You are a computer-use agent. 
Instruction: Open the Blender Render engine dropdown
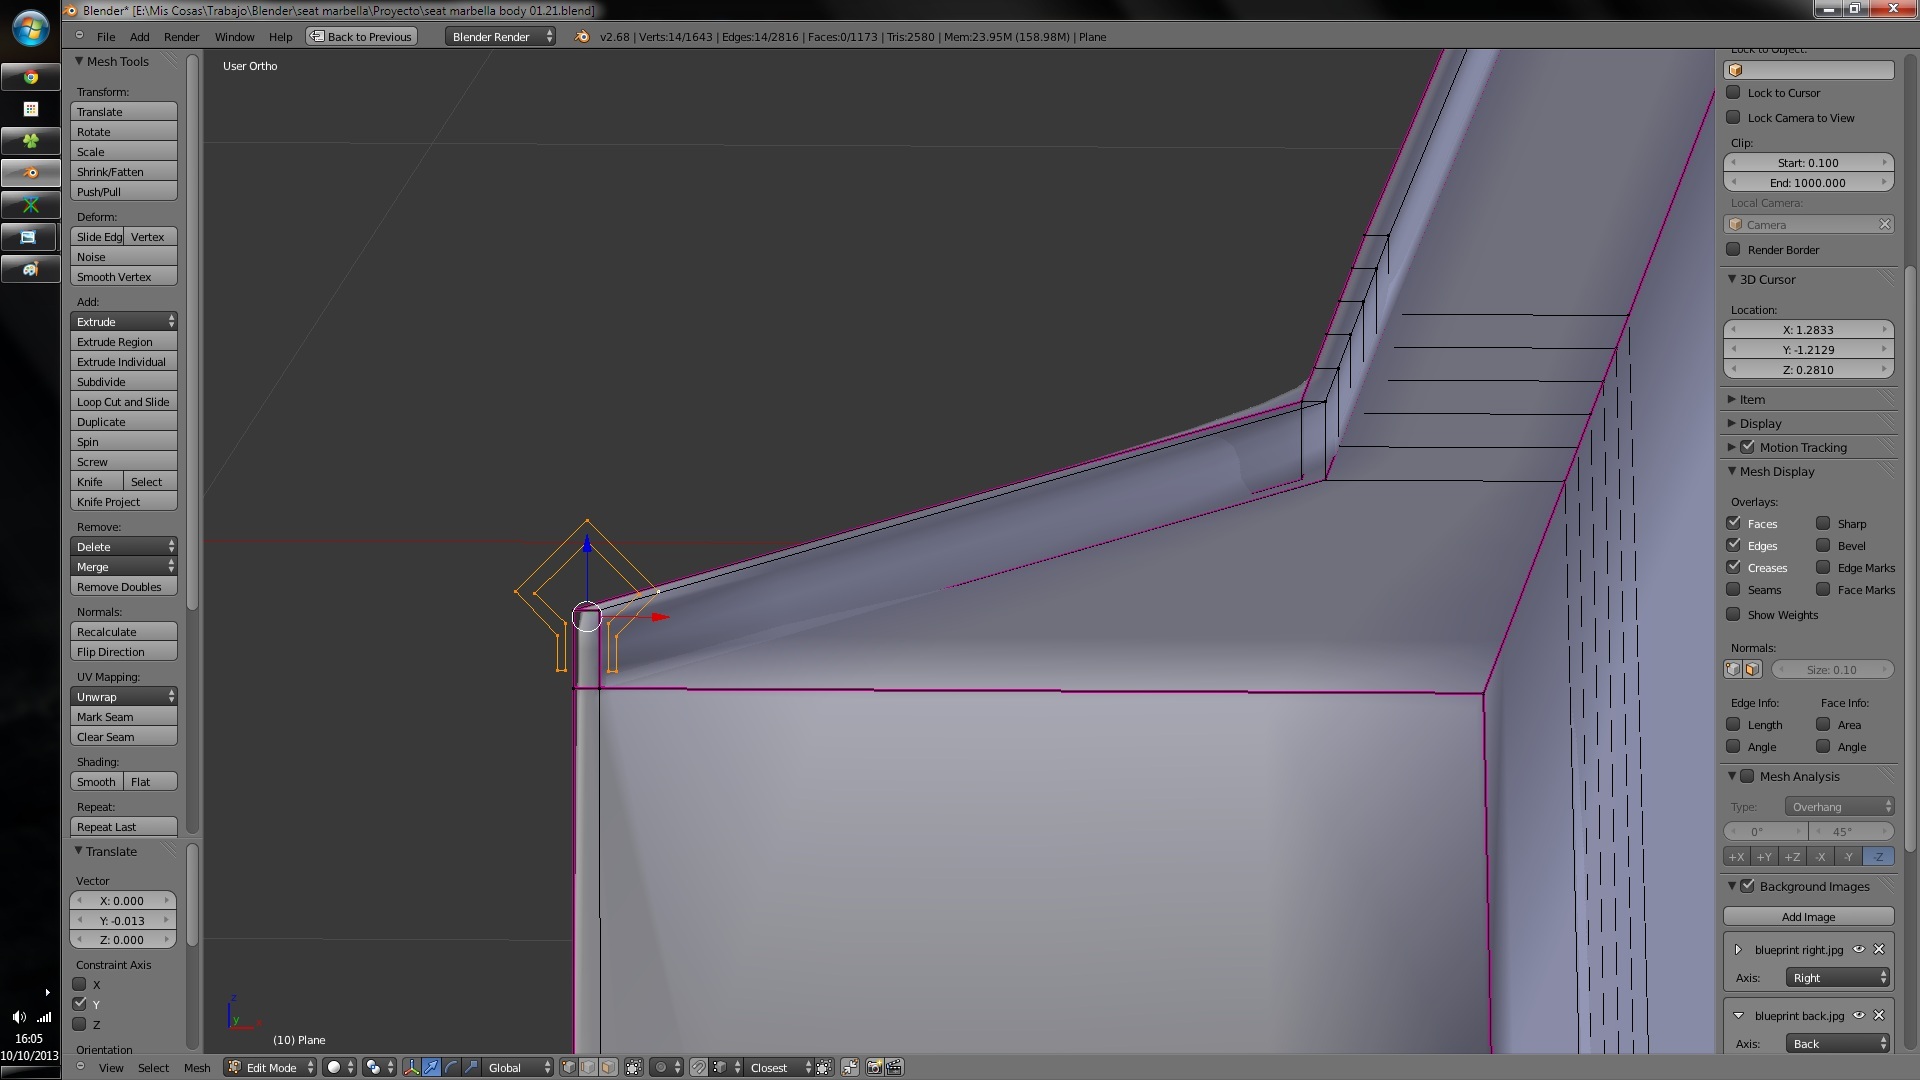pos(501,36)
